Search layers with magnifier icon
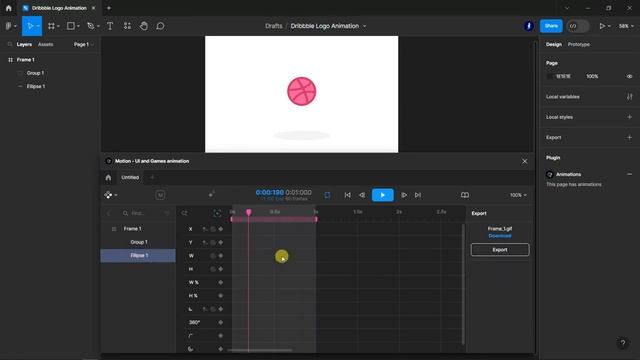 point(10,44)
